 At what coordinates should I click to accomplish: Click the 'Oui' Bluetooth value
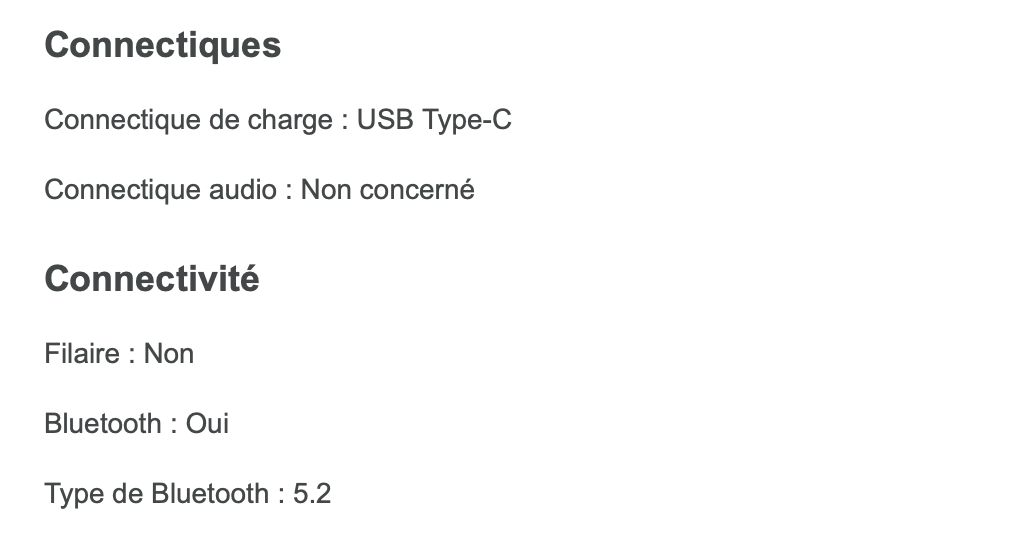[x=207, y=423]
